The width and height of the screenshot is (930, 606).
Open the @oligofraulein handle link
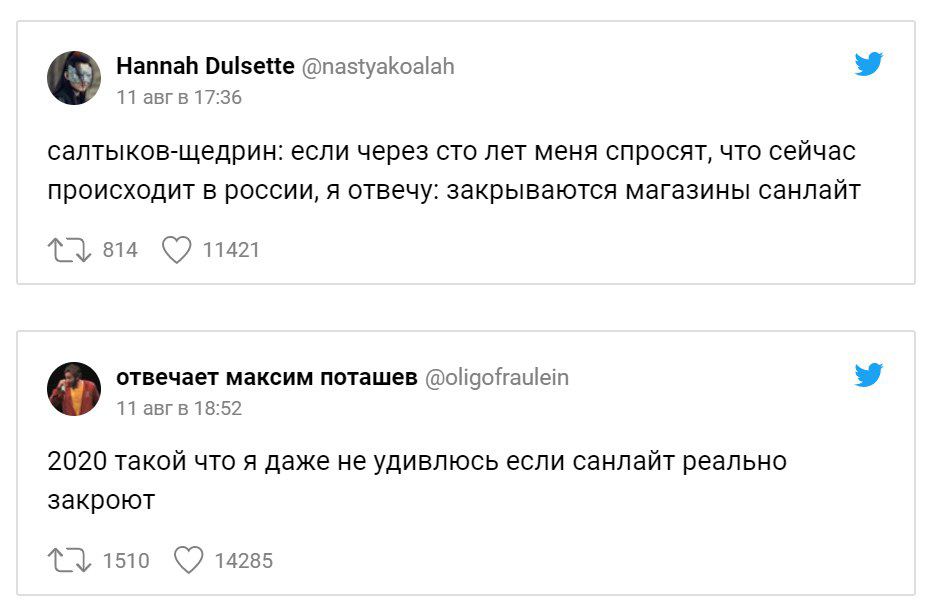[497, 377]
